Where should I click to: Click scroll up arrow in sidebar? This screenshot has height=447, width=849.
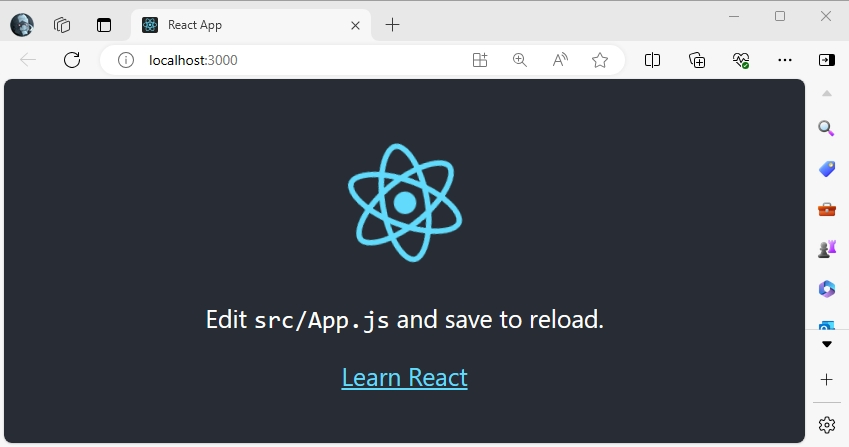(827, 94)
